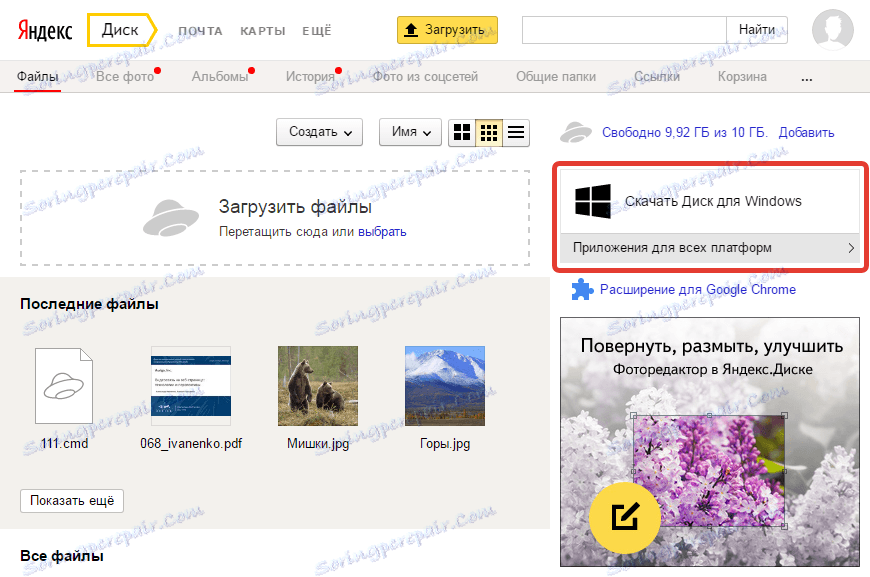Click the cloud disk icon beside free space
Screen dimensions: 870x577
[x=576, y=133]
